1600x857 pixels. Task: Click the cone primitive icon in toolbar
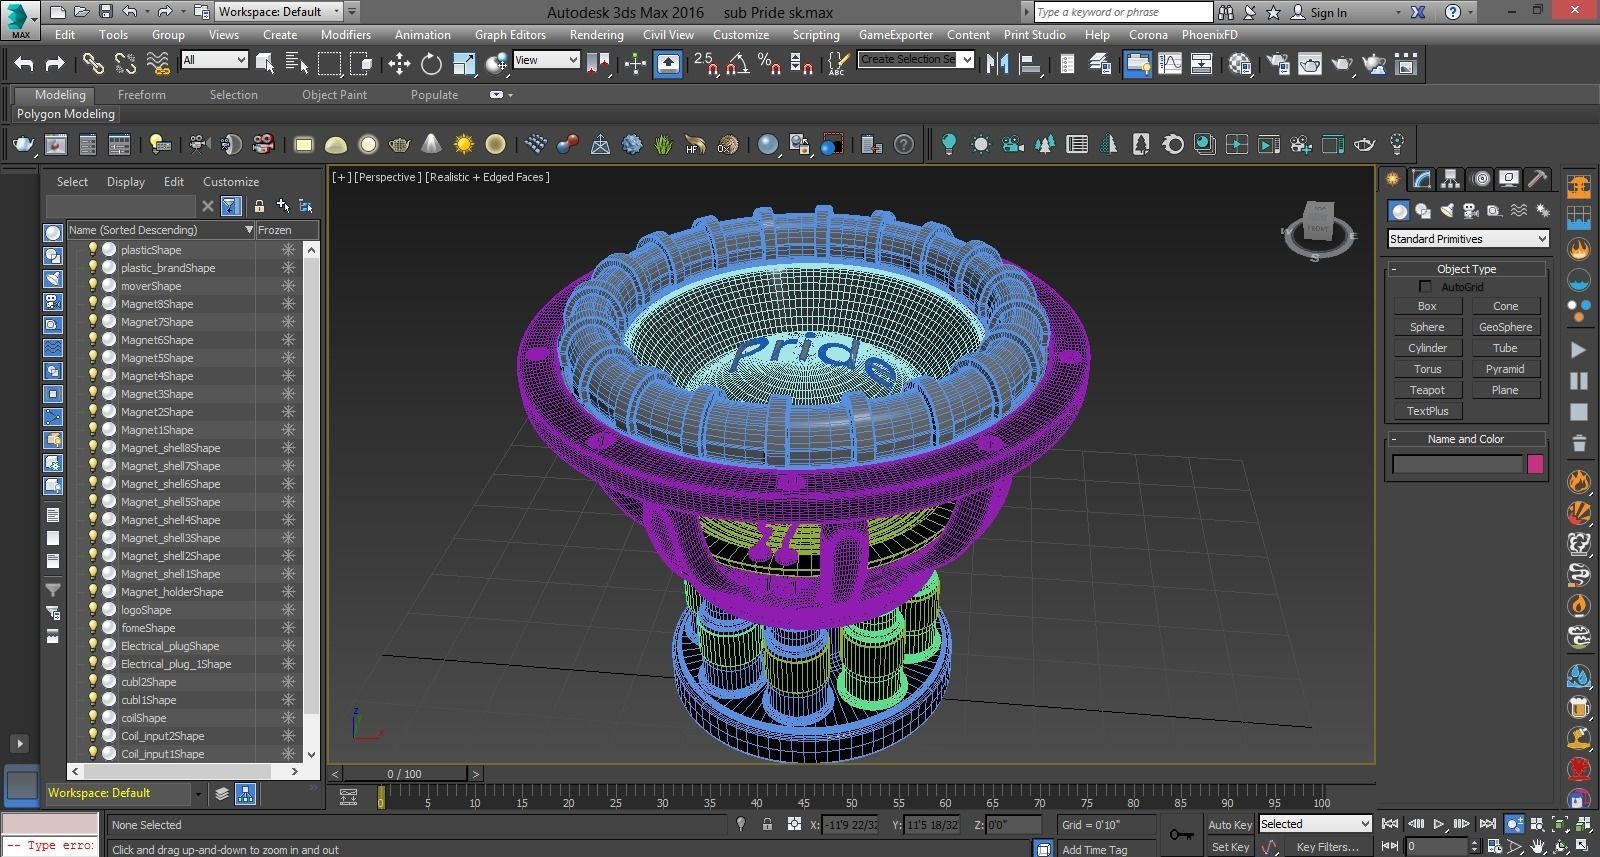coord(431,145)
